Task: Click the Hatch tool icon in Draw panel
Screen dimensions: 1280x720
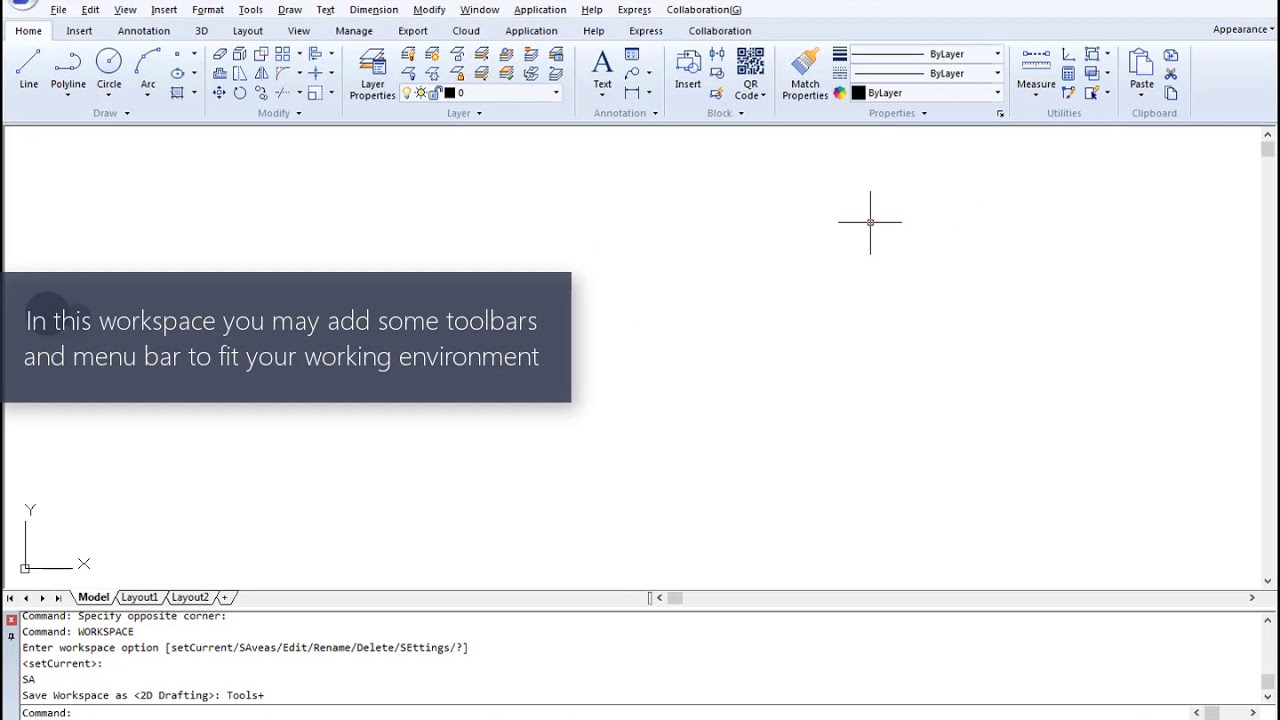Action: [x=177, y=93]
